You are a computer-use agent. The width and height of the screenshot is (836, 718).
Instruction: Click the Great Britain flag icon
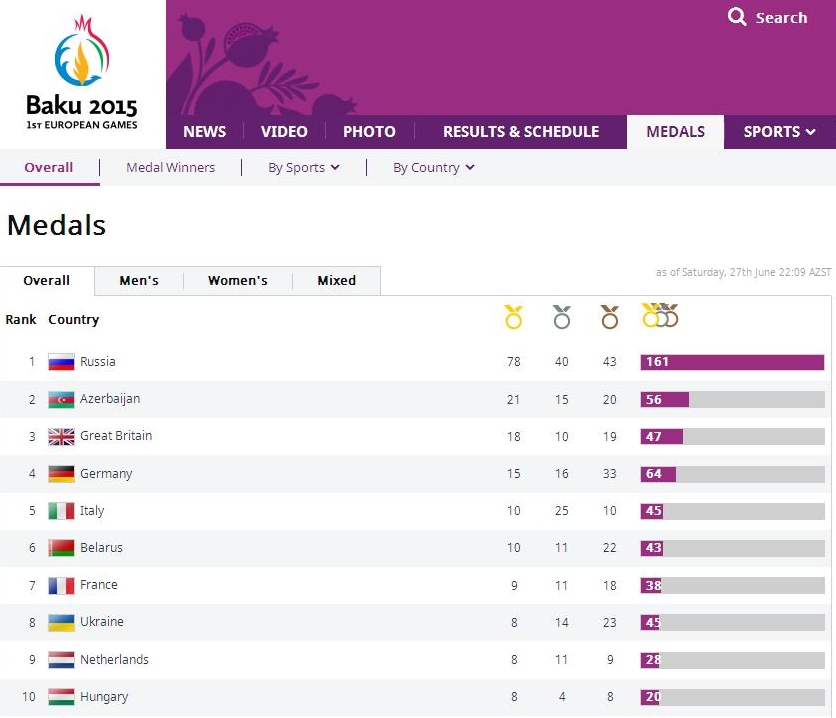(61, 436)
